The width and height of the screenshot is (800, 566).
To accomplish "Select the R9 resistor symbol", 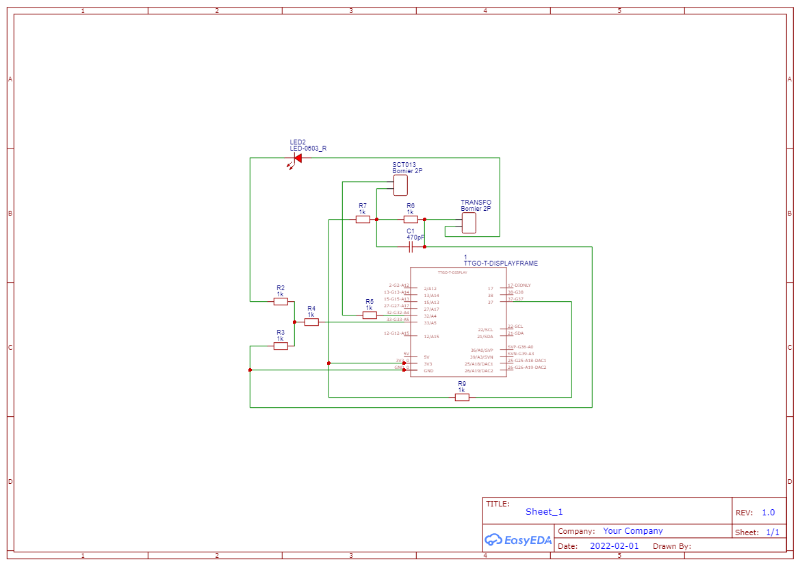I will point(462,397).
